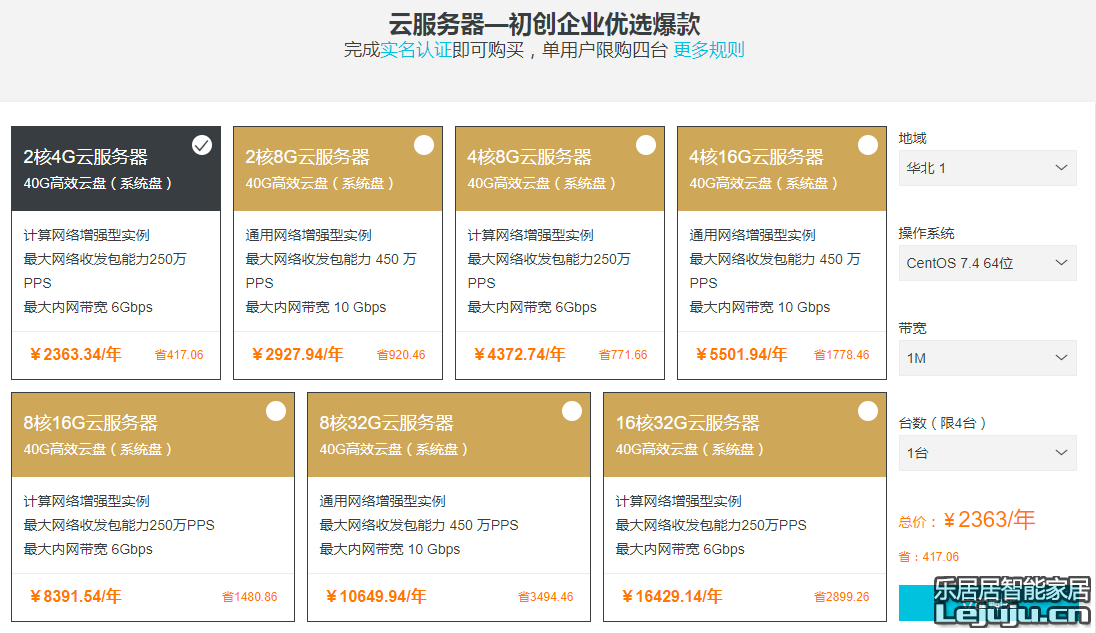Click the total price ¥2363/年
Viewport: 1096px width, 633px height.
pyautogui.click(x=989, y=520)
